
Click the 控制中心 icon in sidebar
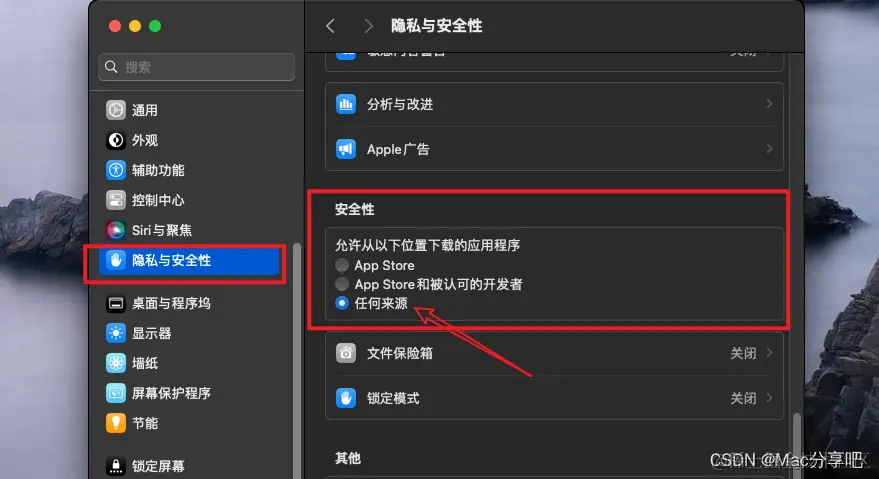(116, 200)
